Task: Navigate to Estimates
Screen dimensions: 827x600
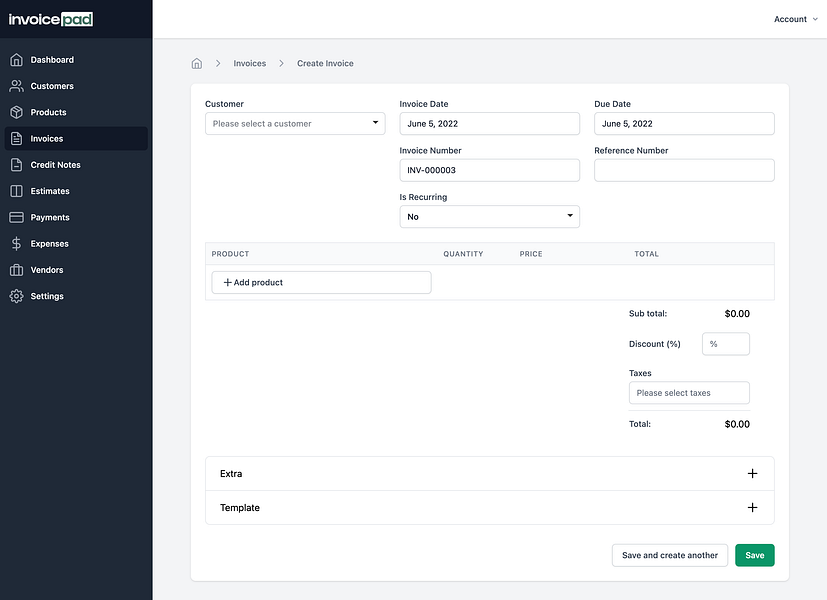Action: 76,191
